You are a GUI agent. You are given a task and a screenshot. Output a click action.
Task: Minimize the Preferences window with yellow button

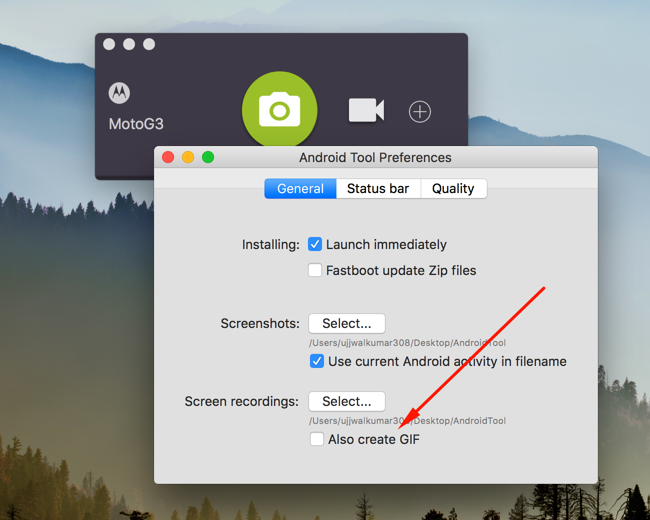188,157
